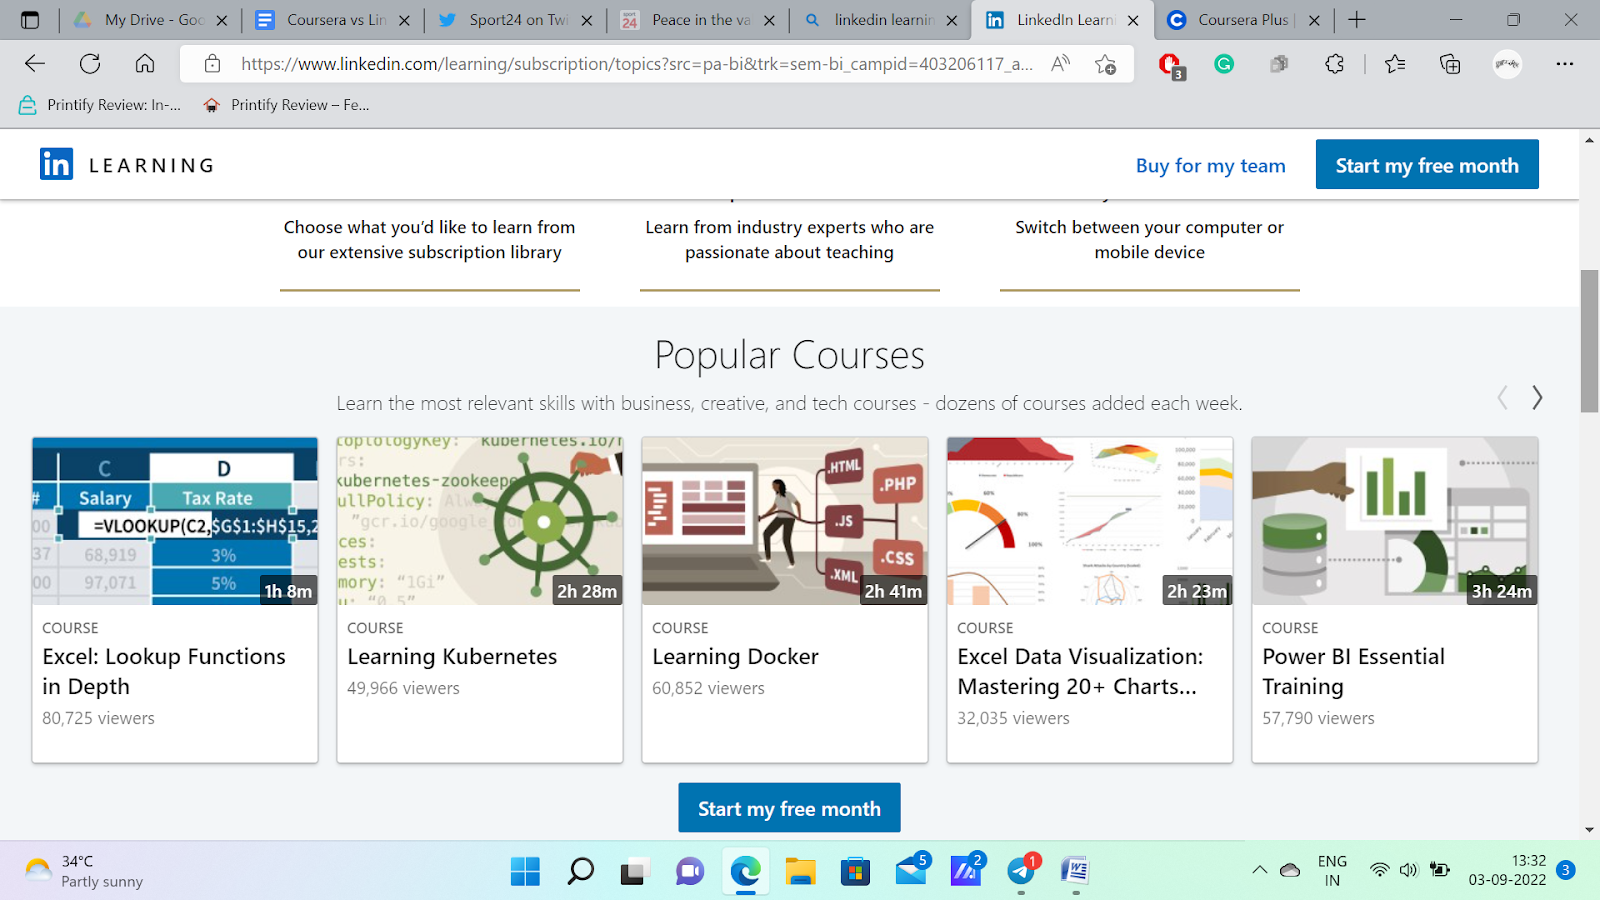The height and width of the screenshot is (900, 1600).
Task: Open the clock and date flyout
Action: [1507, 870]
